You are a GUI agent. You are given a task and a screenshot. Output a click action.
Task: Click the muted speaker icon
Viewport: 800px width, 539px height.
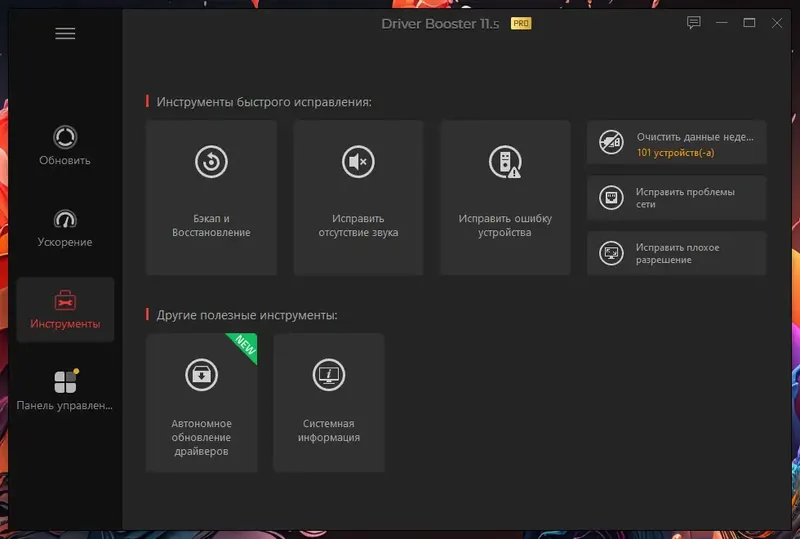point(358,162)
